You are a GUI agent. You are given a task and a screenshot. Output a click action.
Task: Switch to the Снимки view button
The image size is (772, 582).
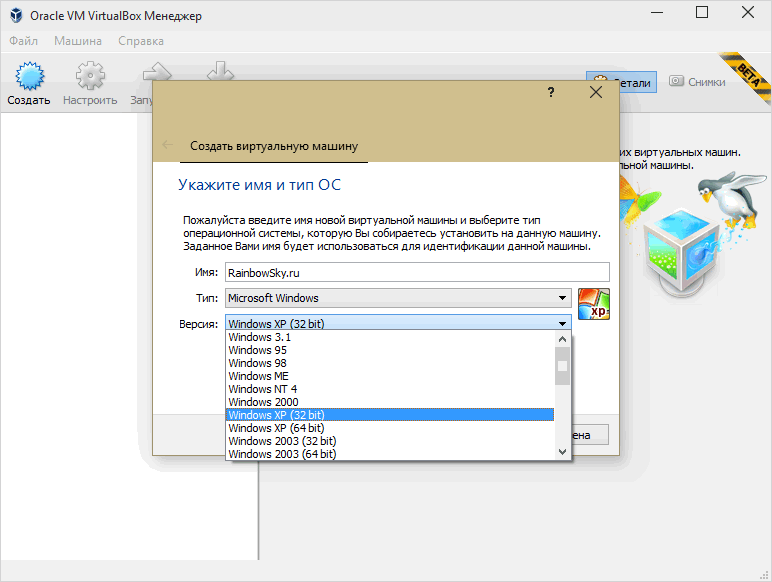pyautogui.click(x=697, y=82)
